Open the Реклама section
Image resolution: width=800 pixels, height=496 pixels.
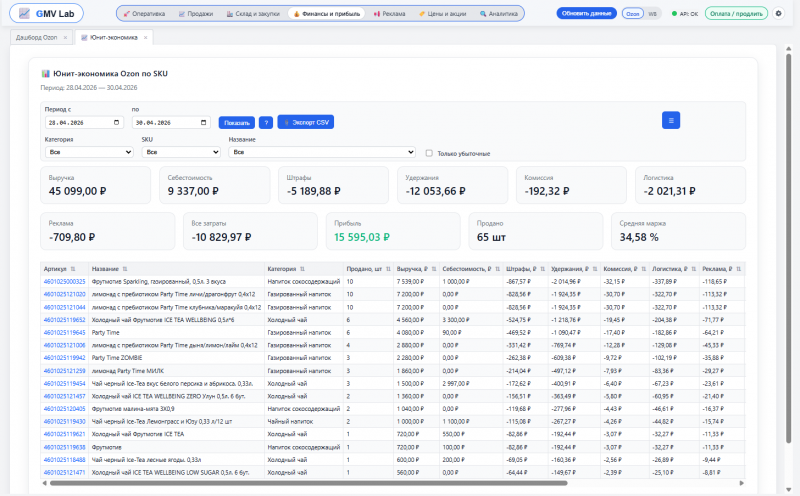point(390,14)
